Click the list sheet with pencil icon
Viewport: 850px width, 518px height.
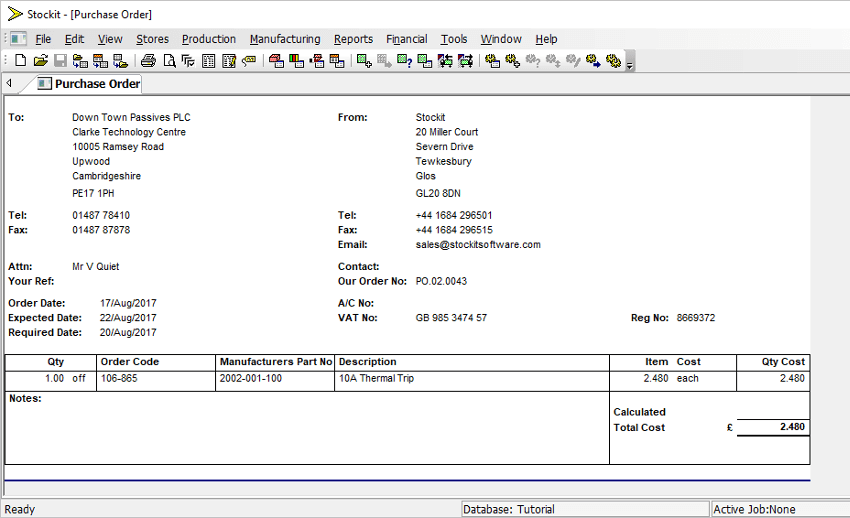coord(229,61)
